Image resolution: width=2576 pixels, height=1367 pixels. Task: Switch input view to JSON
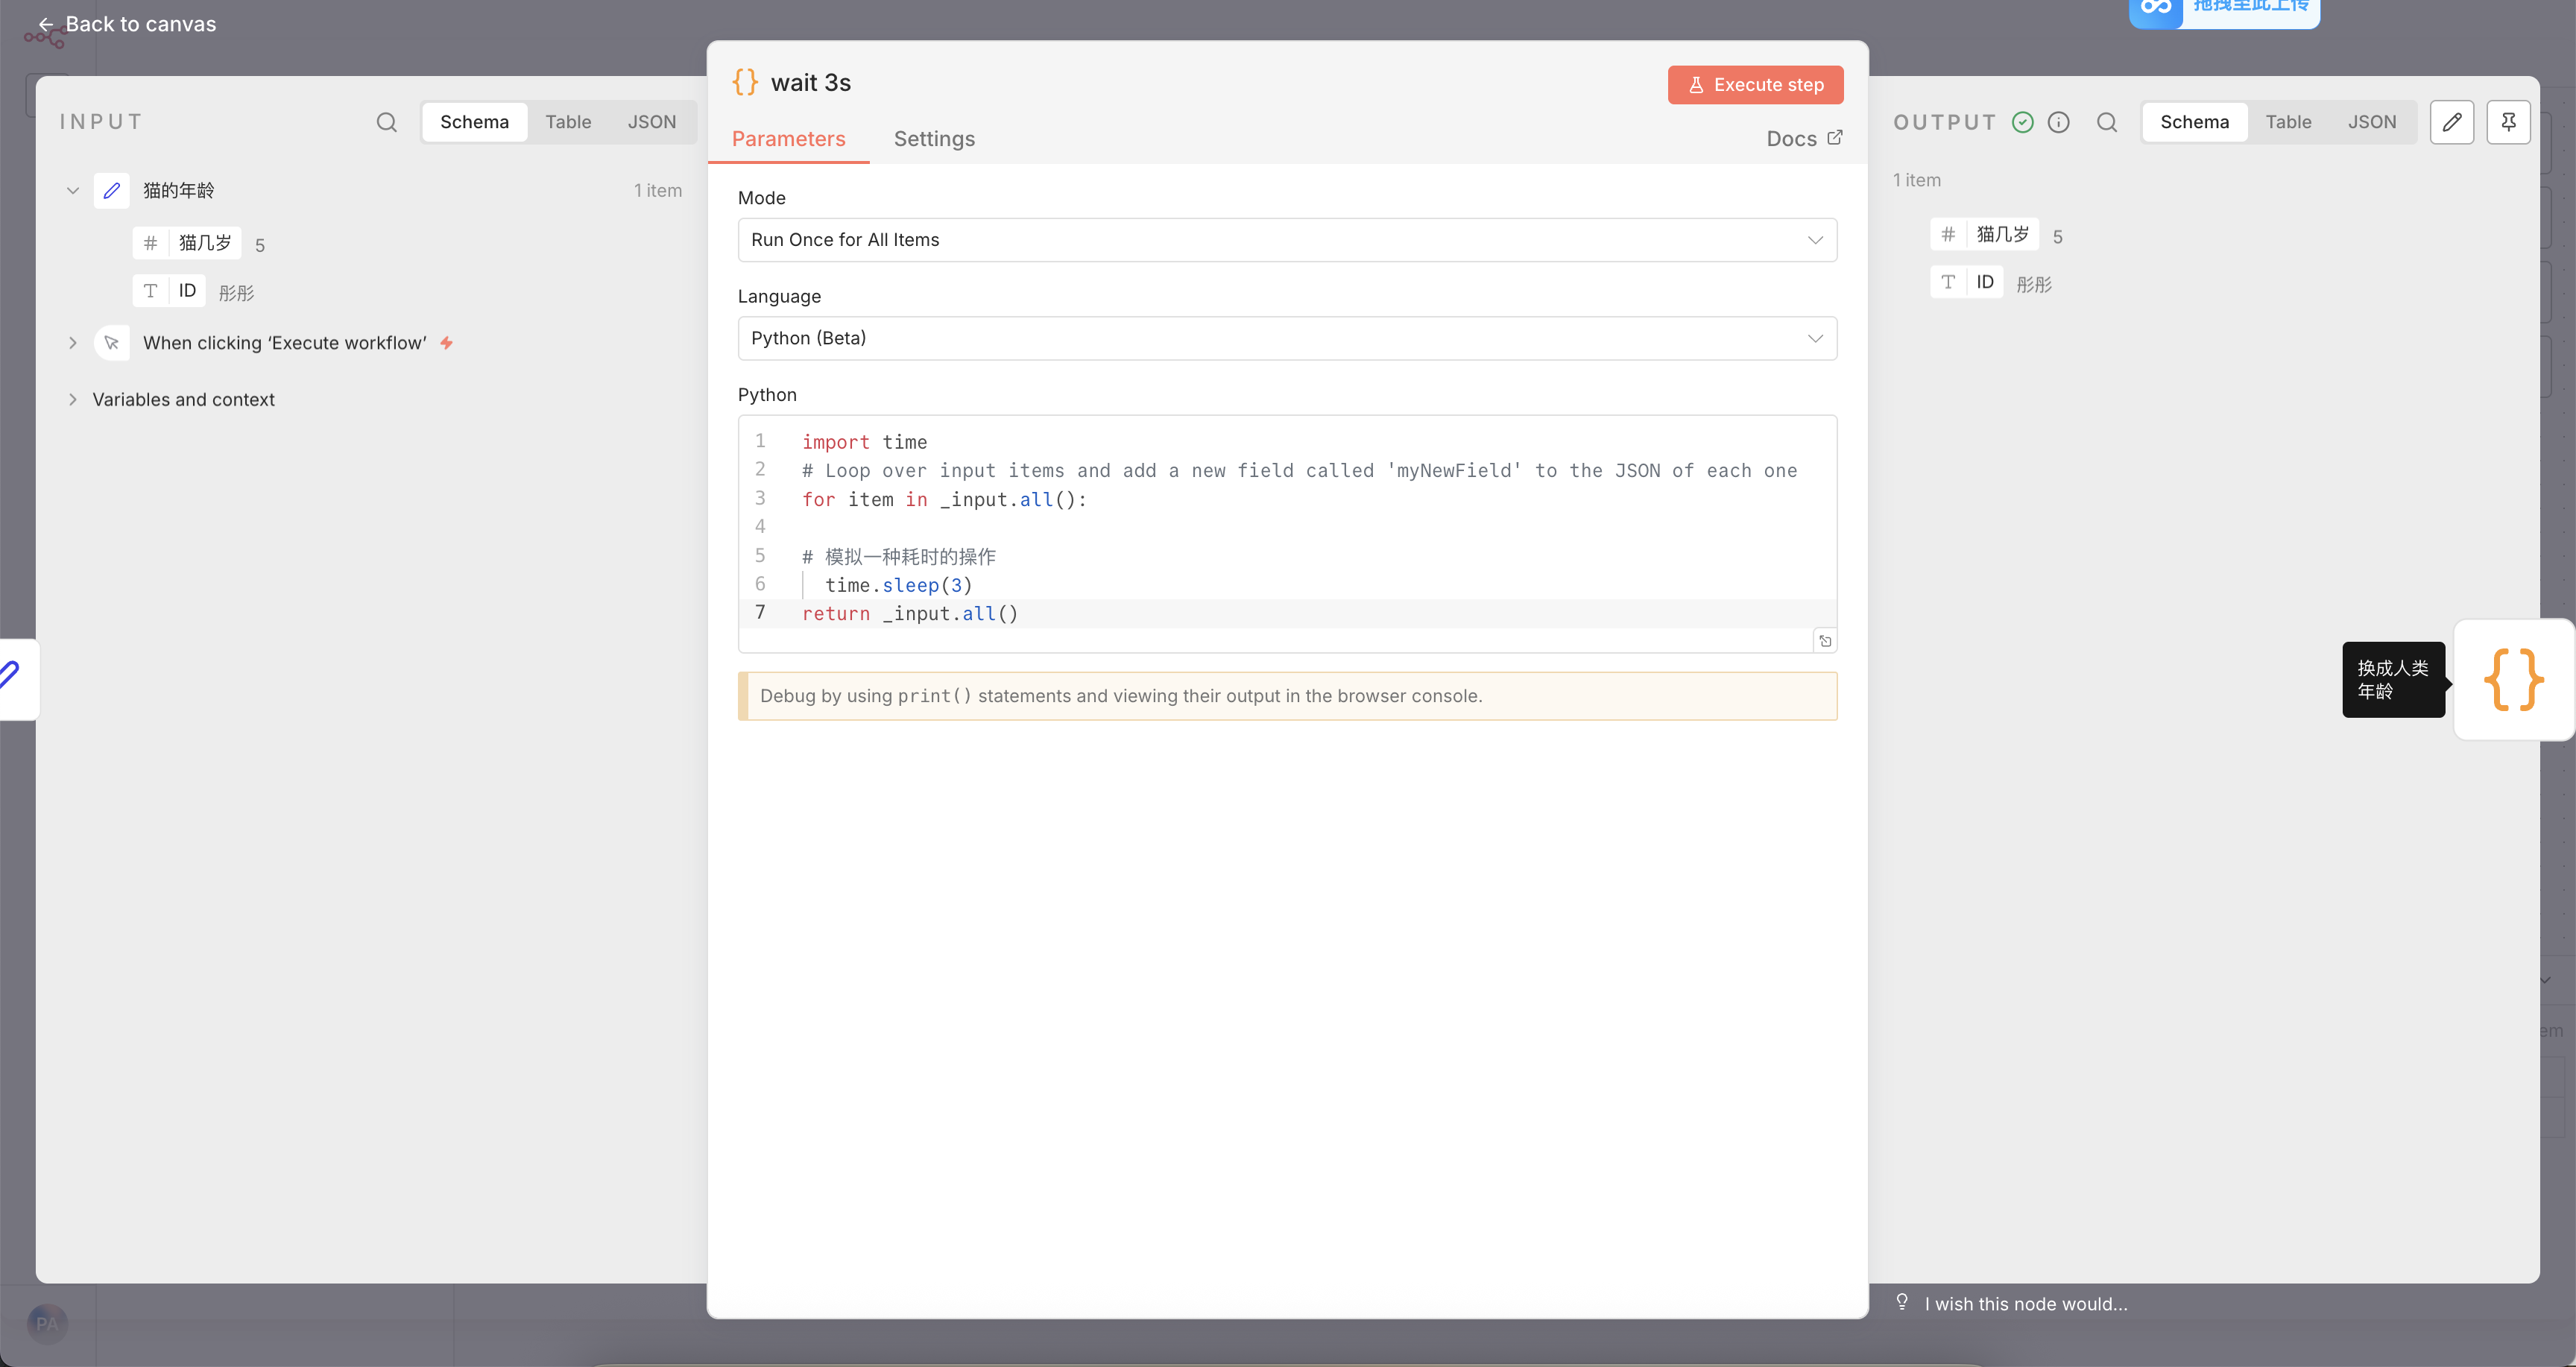point(651,122)
